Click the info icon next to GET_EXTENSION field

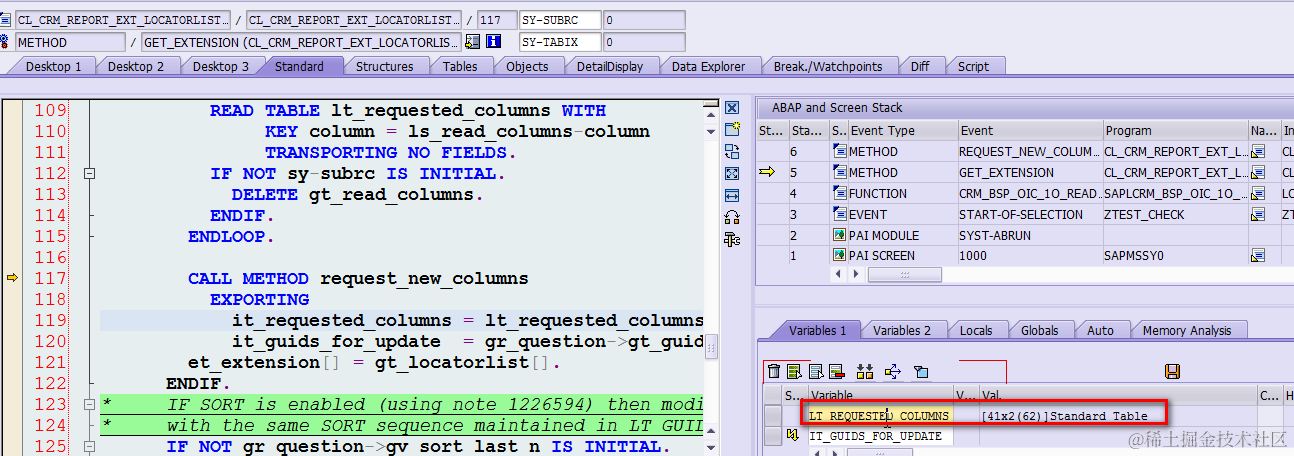pyautogui.click(x=493, y=42)
